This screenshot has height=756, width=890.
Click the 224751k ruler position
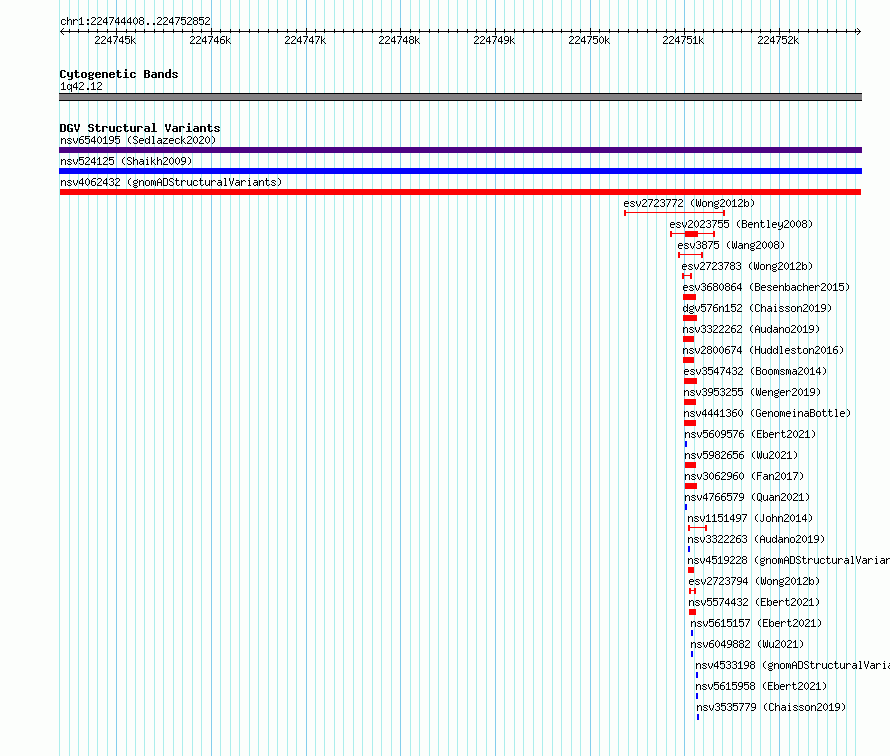pos(683,40)
